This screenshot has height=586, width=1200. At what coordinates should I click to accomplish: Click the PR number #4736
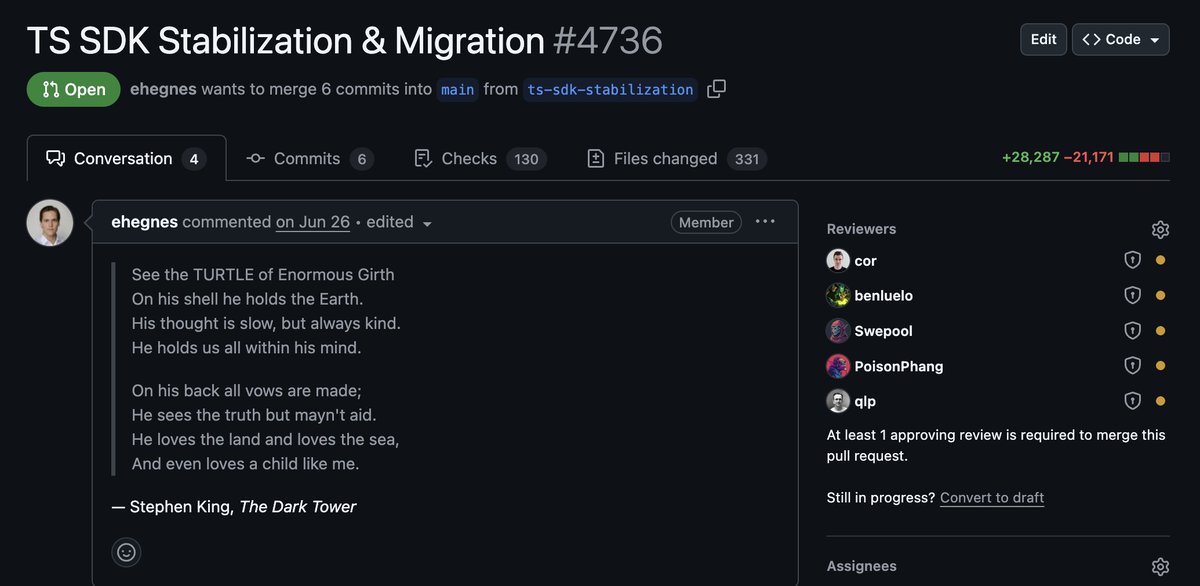tap(608, 41)
